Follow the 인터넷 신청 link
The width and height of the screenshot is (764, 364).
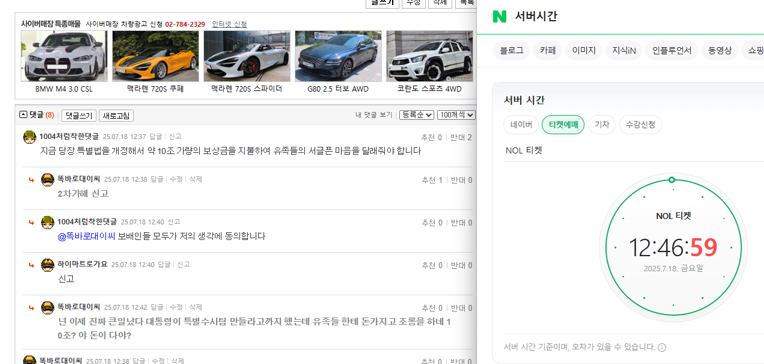pyautogui.click(x=229, y=24)
